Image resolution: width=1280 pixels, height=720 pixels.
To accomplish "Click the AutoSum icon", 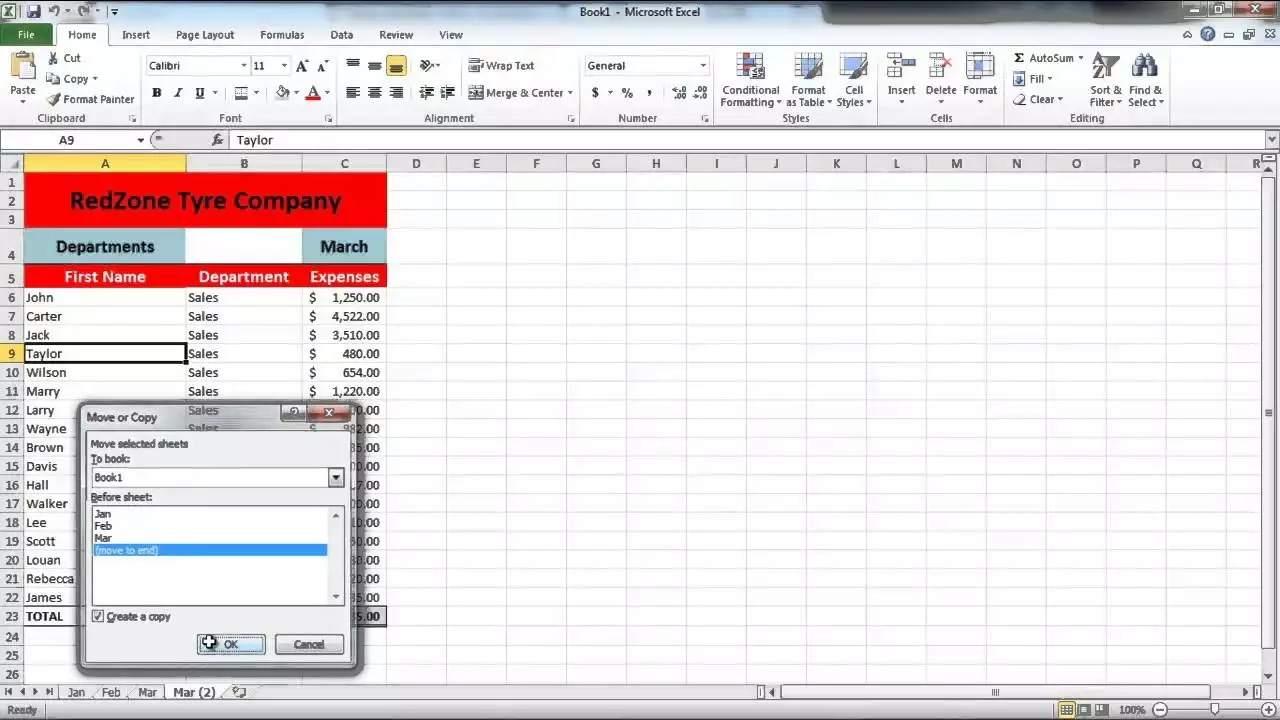I will [1020, 58].
